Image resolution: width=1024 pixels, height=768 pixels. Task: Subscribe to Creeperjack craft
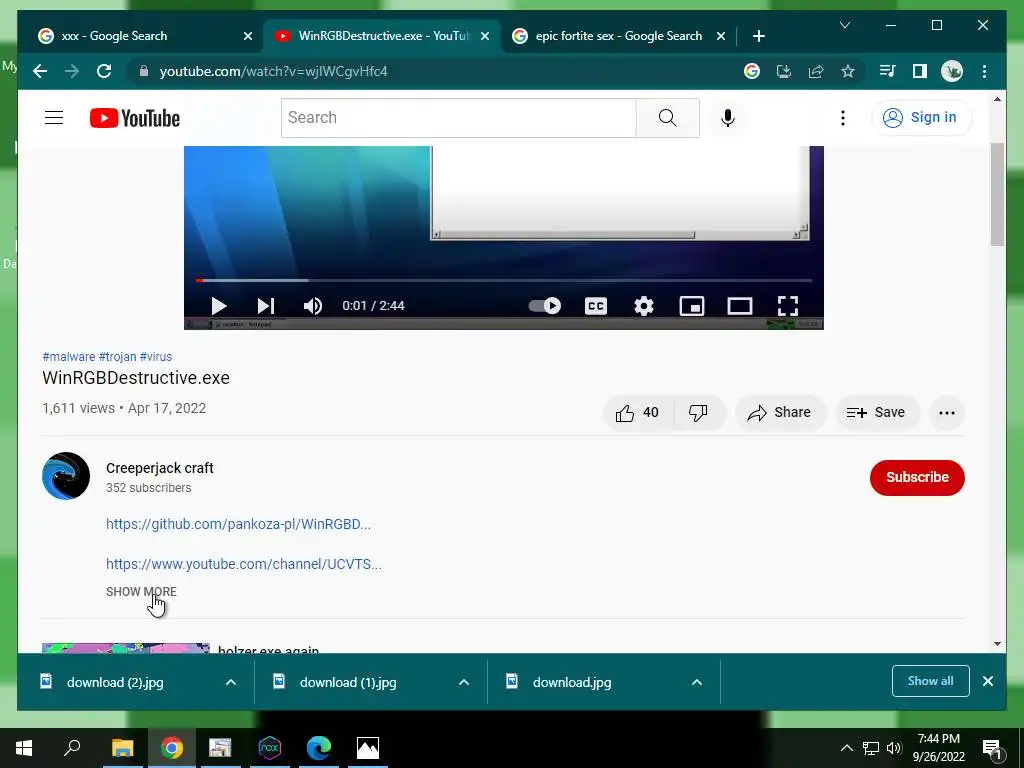917,477
